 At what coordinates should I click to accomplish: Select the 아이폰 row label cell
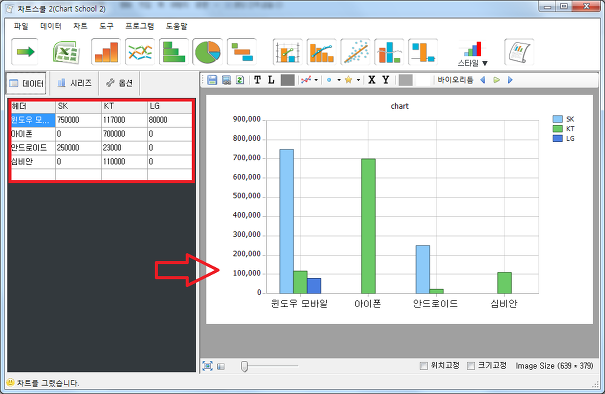pos(33,134)
